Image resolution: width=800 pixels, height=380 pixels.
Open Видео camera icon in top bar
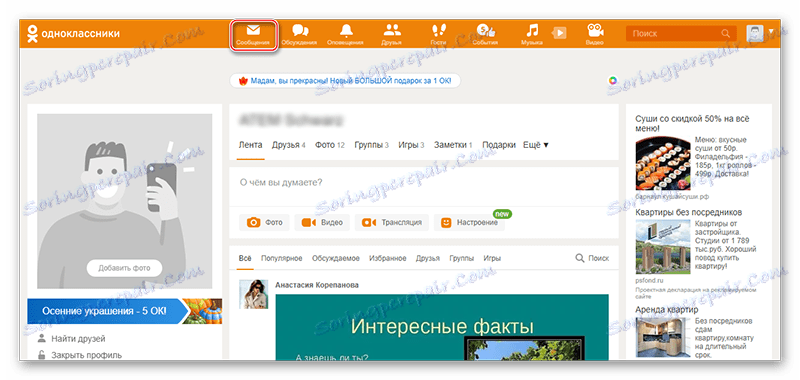[595, 34]
